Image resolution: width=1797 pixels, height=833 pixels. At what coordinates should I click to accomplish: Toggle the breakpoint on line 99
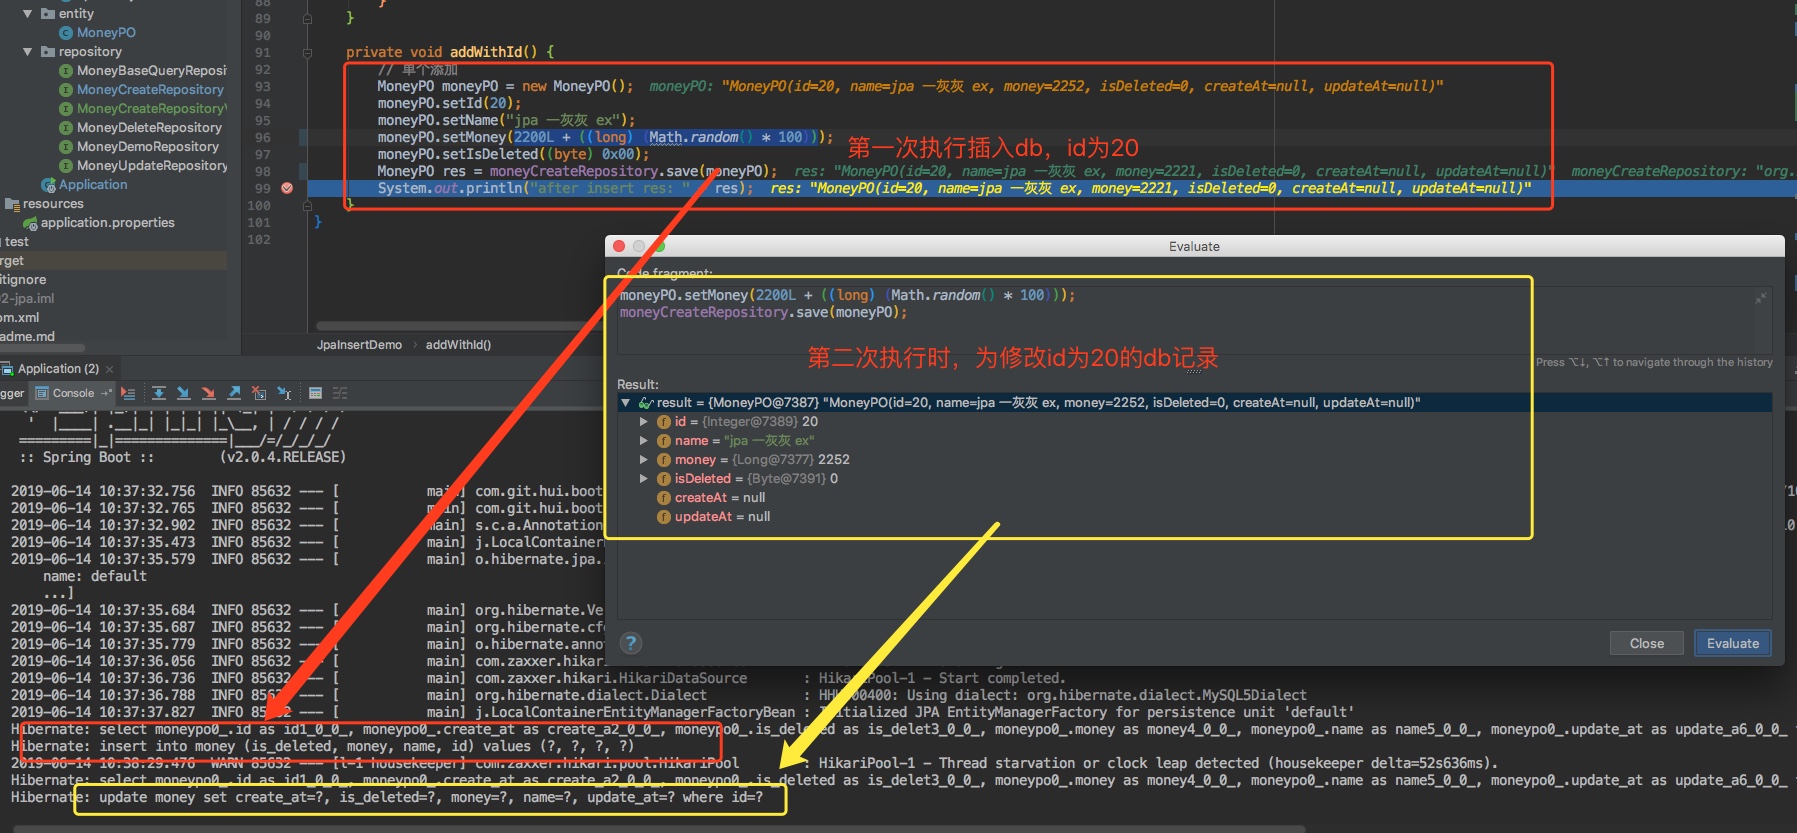(287, 188)
